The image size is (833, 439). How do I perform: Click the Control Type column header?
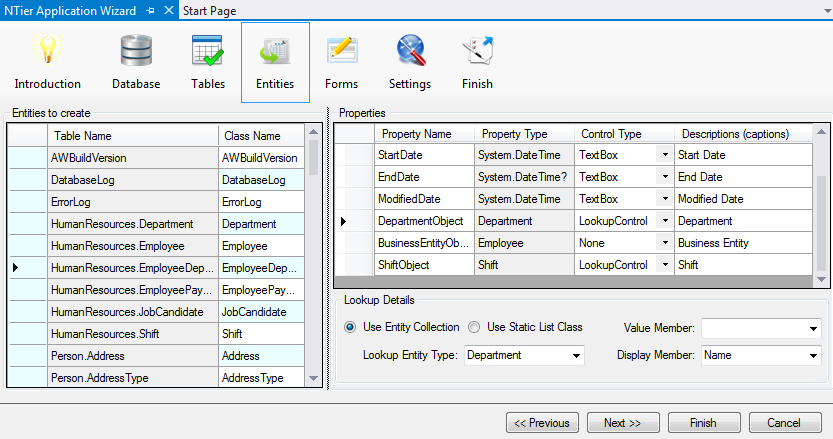coord(624,134)
